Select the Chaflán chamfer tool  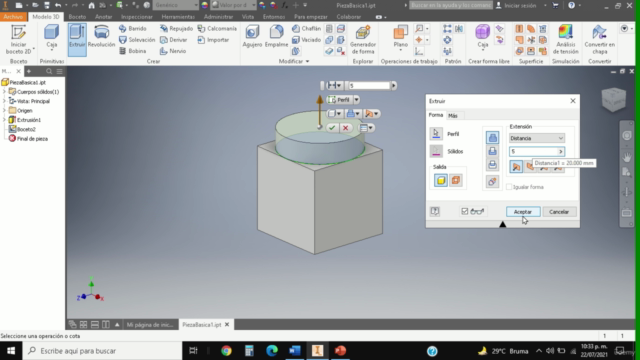307,29
